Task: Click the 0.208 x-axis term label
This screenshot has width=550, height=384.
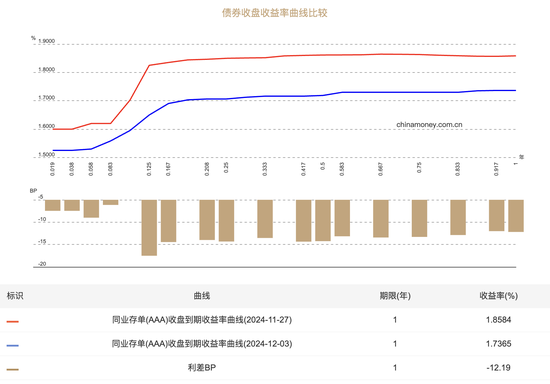Action: tap(207, 169)
